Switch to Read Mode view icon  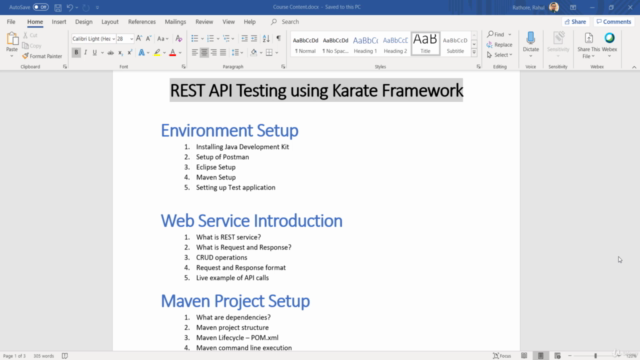pos(524,356)
